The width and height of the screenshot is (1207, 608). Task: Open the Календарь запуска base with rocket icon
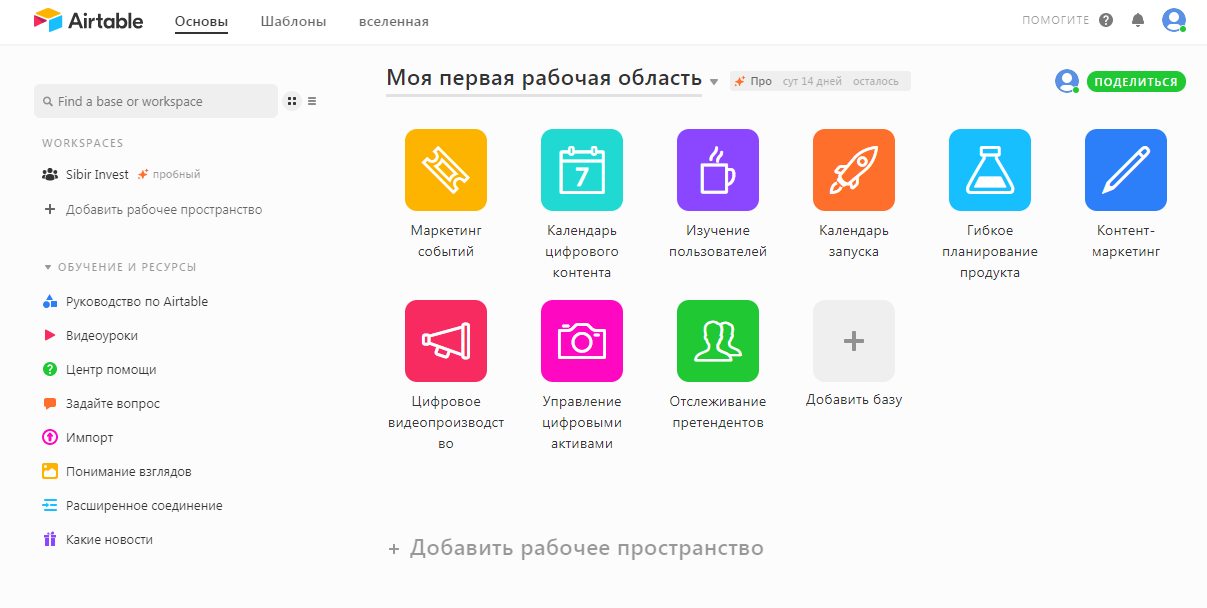[x=853, y=170]
